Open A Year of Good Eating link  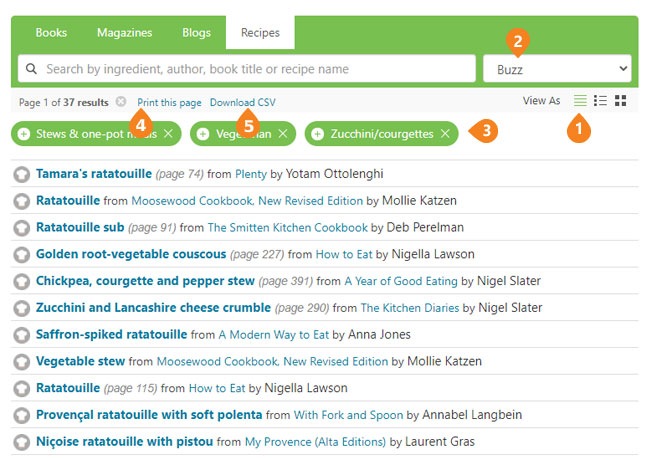pyautogui.click(x=401, y=281)
